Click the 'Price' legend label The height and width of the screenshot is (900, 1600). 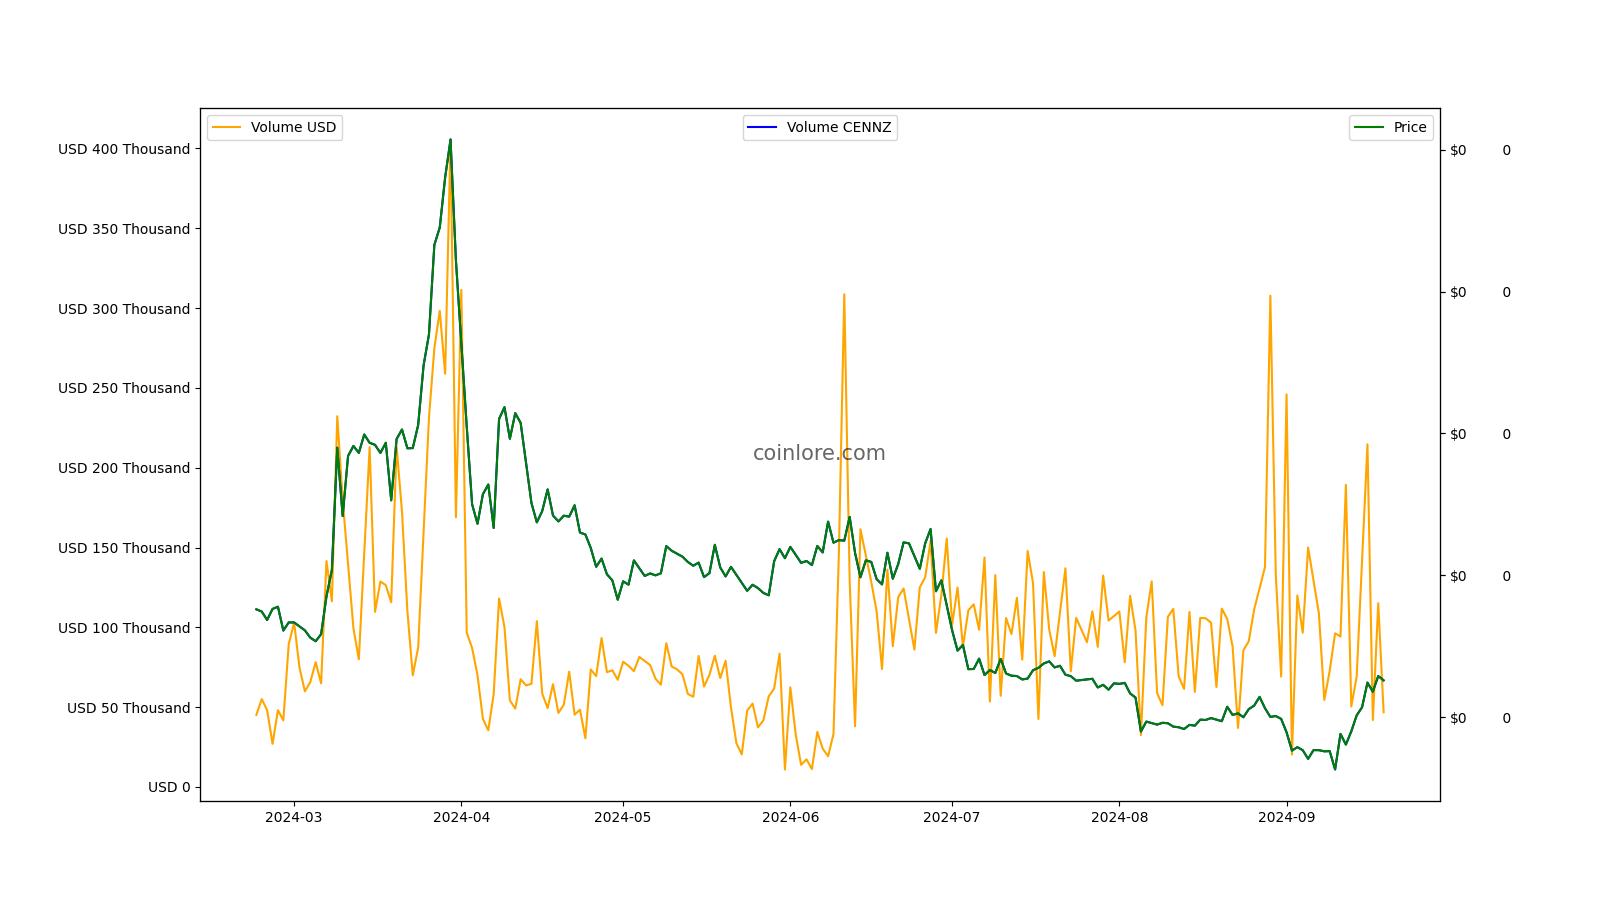click(1410, 127)
